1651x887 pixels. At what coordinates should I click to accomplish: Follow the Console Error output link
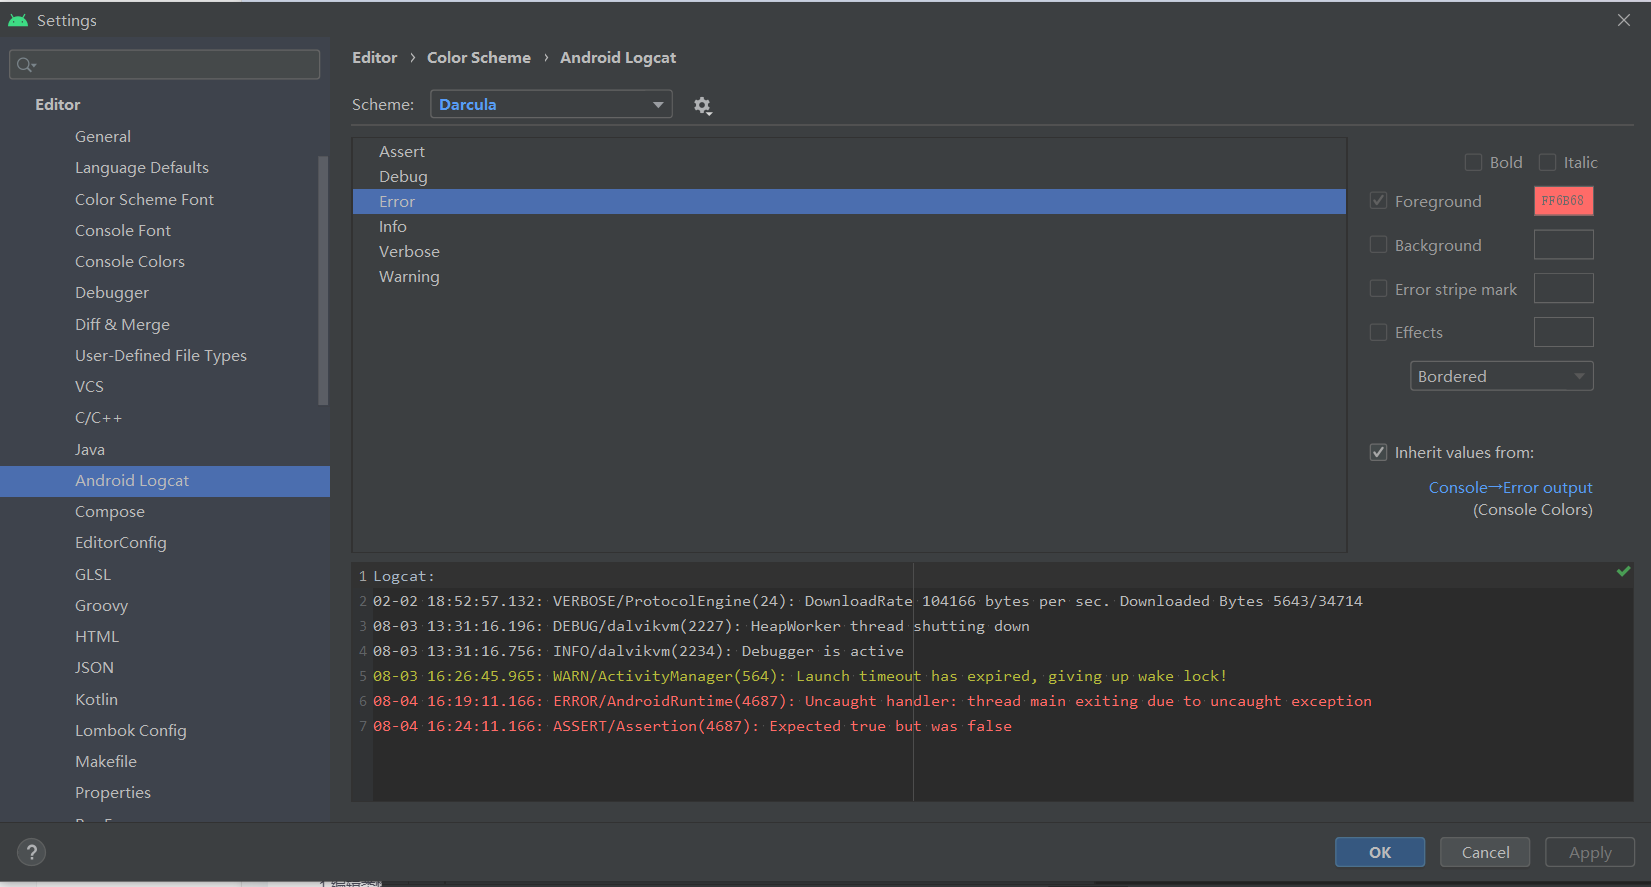(1510, 487)
